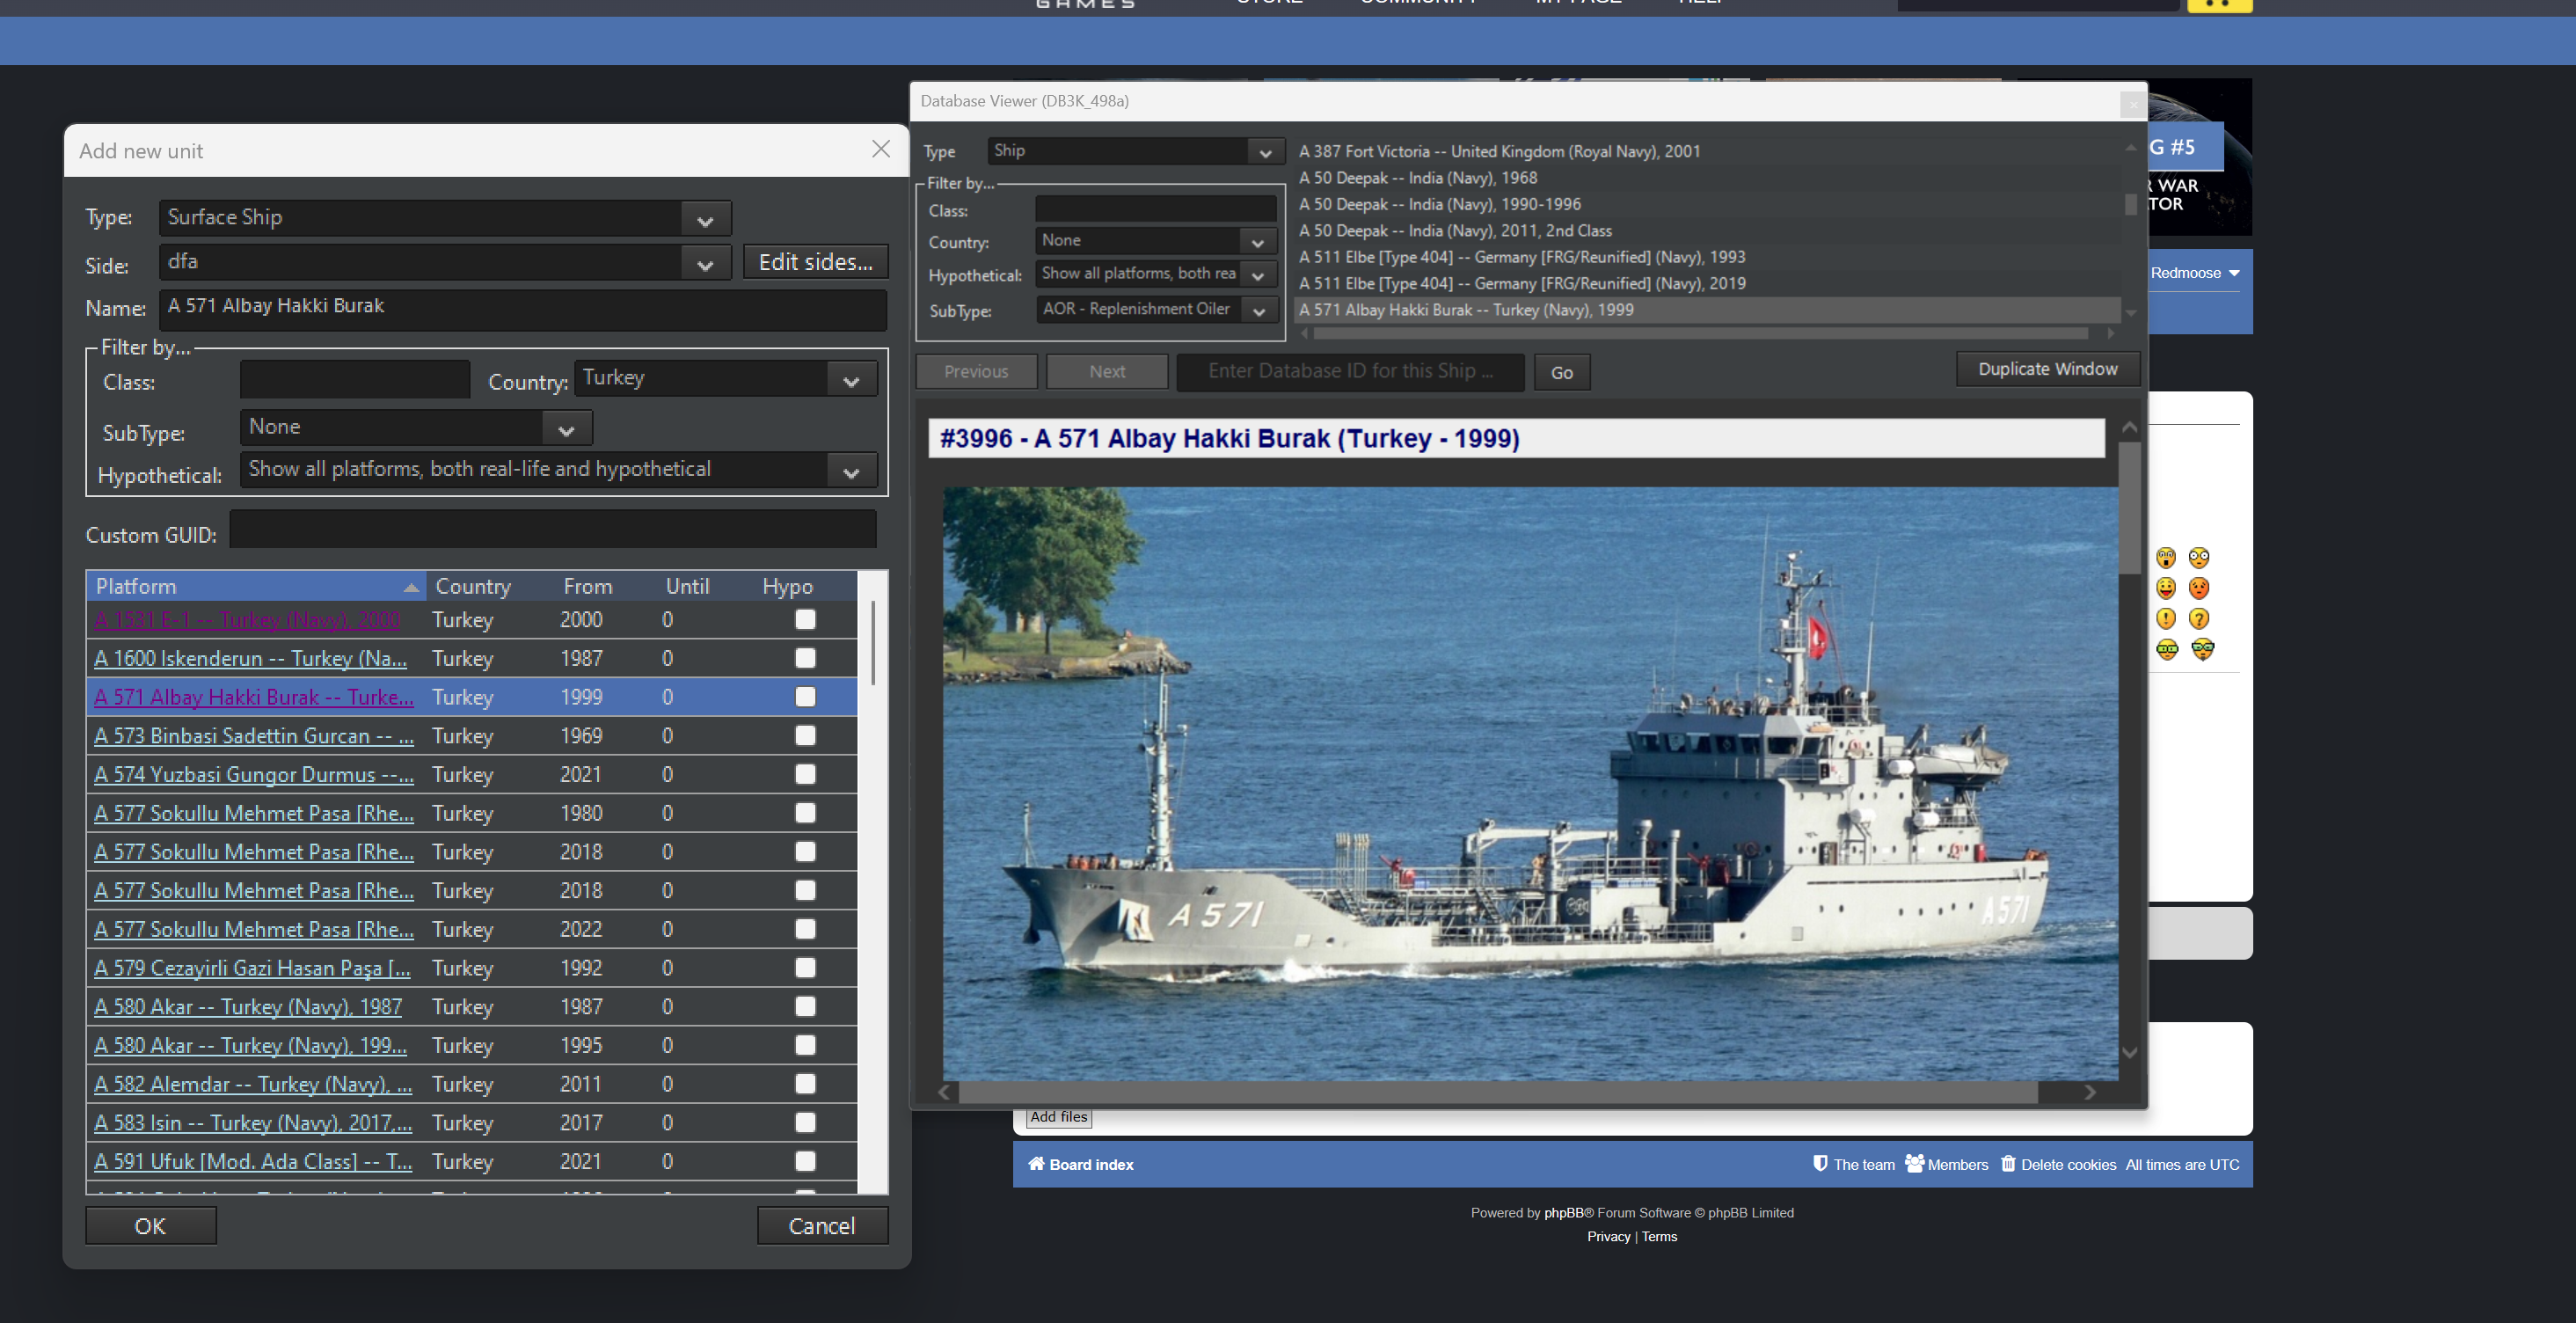The height and width of the screenshot is (1323, 2576).
Task: Toggle Hypo checkbox for A 571 Albay Hakki Burak
Action: [x=805, y=696]
